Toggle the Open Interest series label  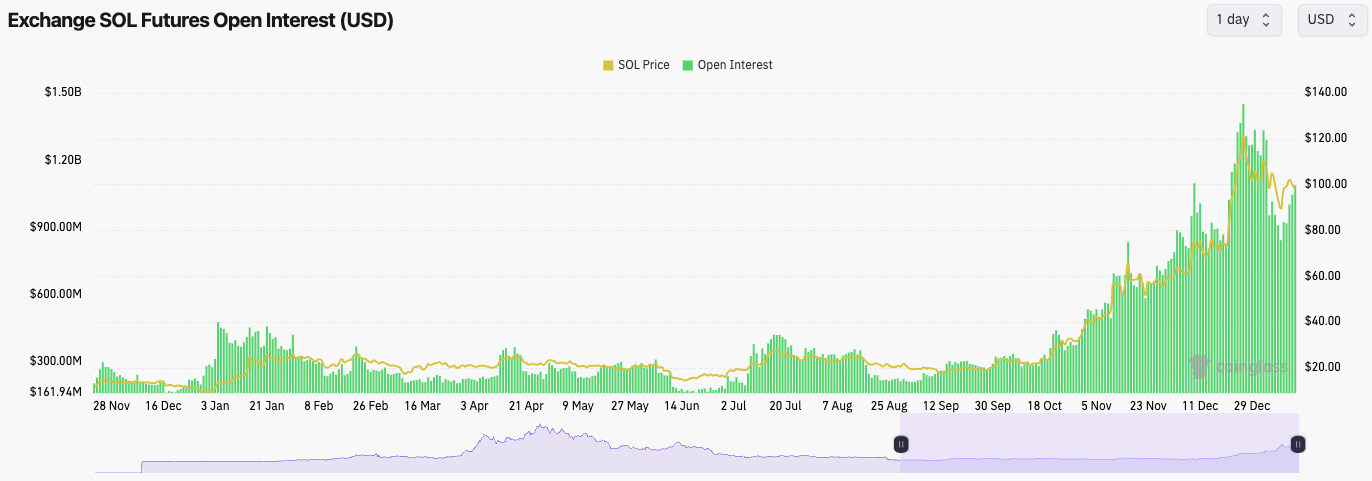(x=735, y=65)
